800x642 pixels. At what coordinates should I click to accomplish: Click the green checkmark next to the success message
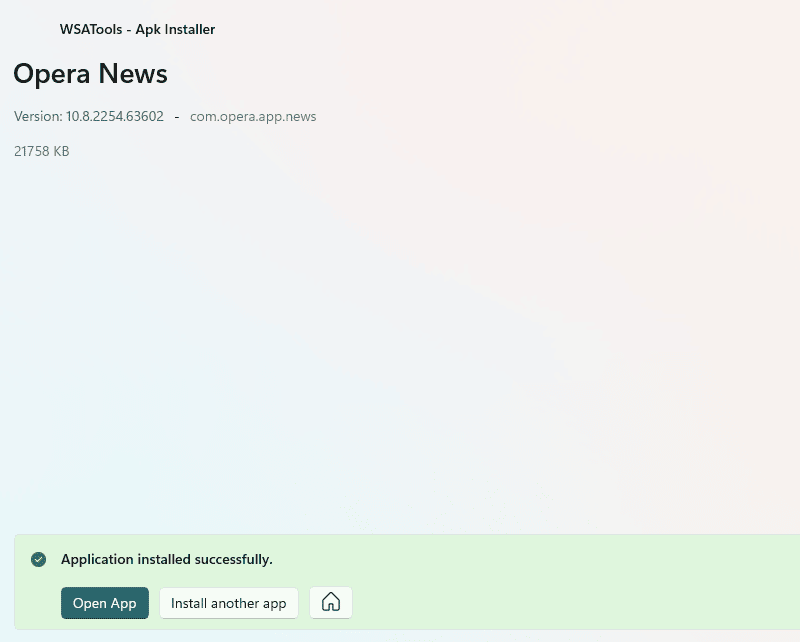pos(38,559)
